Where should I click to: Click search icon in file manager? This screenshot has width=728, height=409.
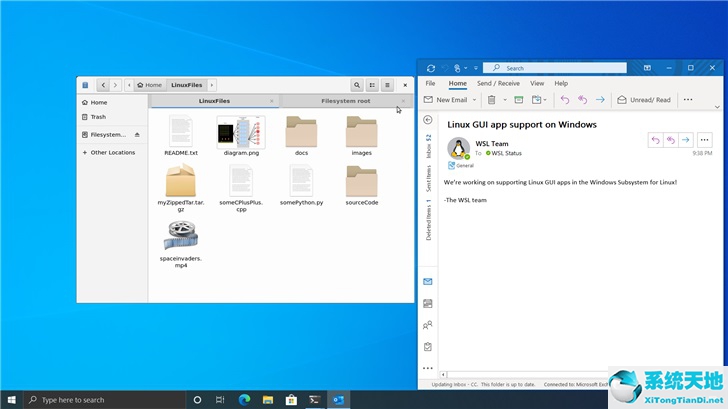click(357, 85)
